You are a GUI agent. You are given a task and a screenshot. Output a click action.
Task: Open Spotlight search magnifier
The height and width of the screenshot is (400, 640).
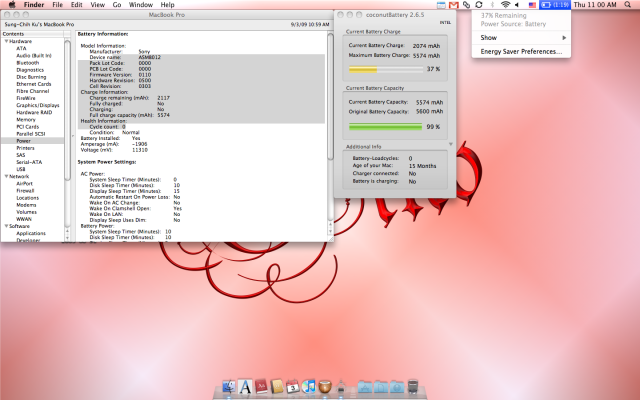[x=628, y=5]
